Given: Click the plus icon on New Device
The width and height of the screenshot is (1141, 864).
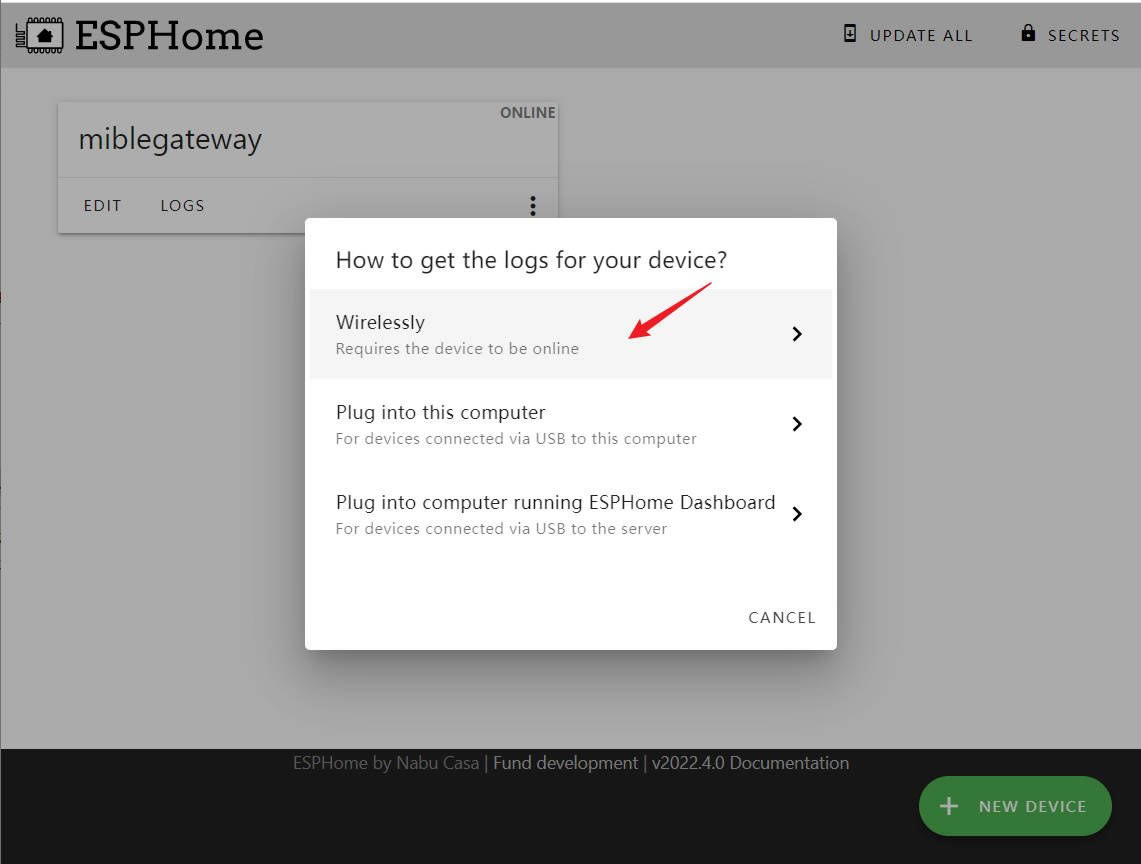Looking at the screenshot, I should coord(948,806).
